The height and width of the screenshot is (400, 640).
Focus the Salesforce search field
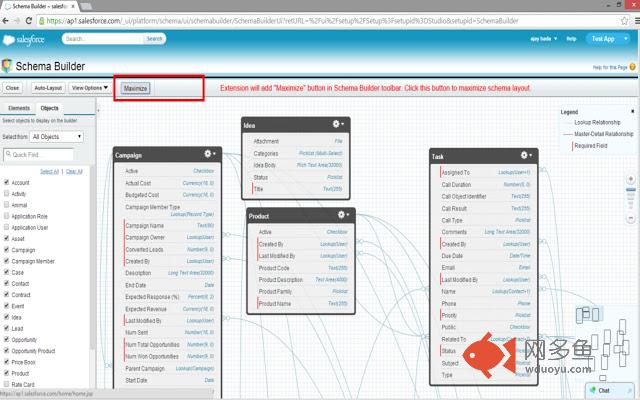[103, 39]
